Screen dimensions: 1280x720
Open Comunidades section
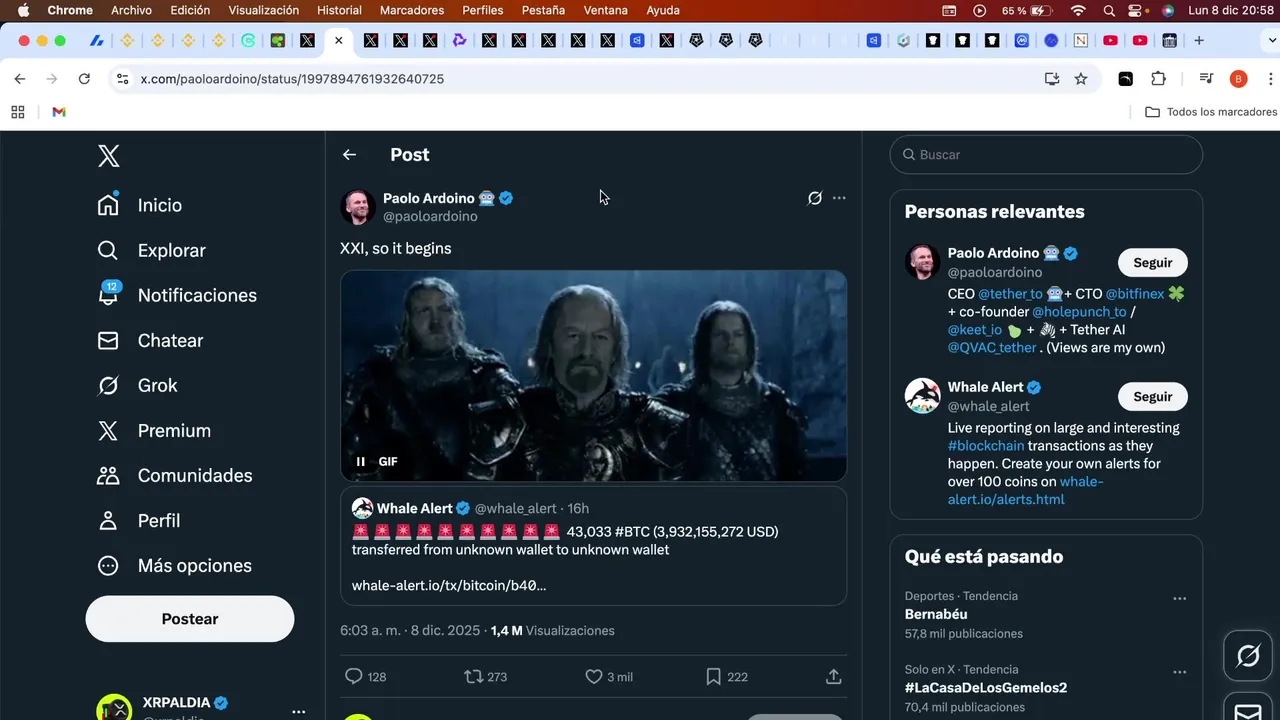175,475
